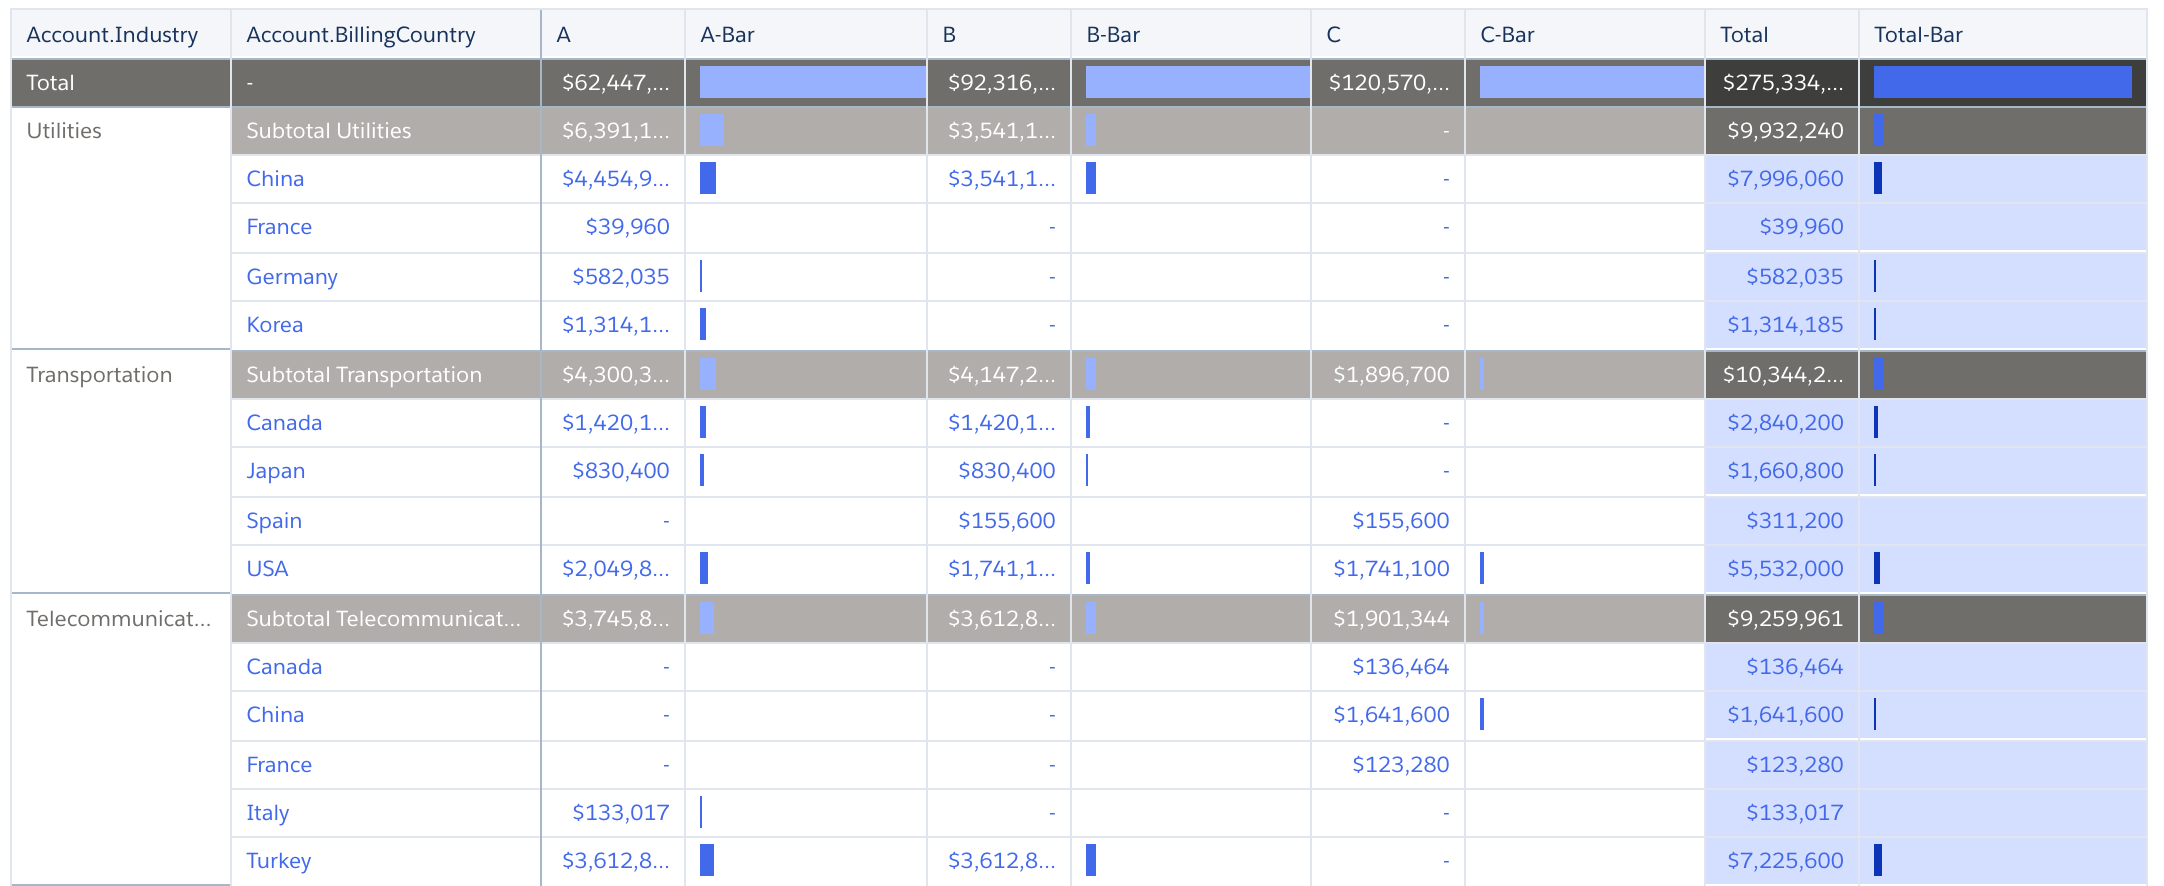Open the USA country link
Image resolution: width=2164 pixels, height=886 pixels.
[267, 569]
